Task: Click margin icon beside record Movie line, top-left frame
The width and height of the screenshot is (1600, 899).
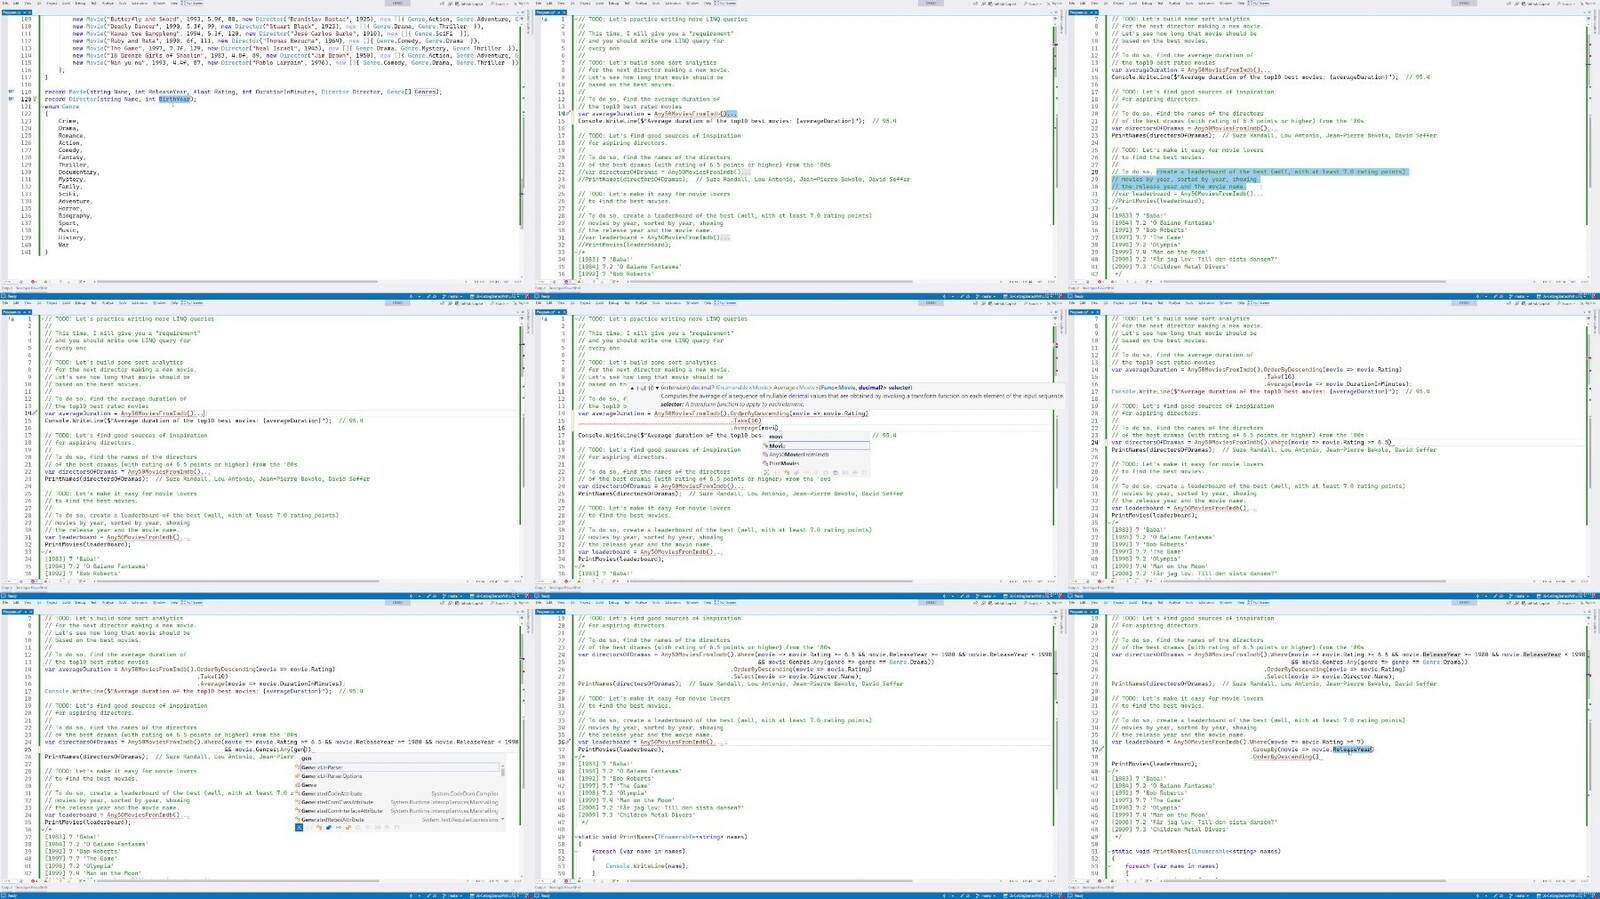Action: pos(11,91)
